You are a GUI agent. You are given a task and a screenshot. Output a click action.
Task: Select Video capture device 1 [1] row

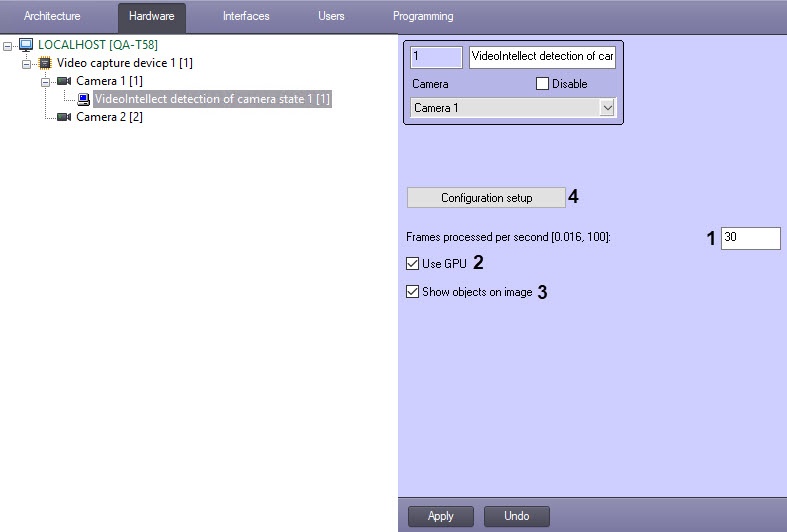pyautogui.click(x=124, y=63)
